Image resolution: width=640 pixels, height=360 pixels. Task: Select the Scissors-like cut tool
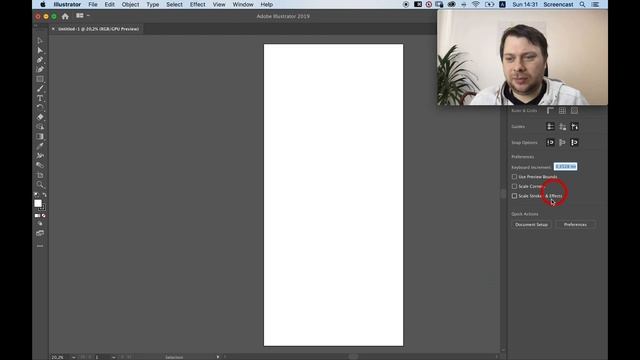[40, 156]
